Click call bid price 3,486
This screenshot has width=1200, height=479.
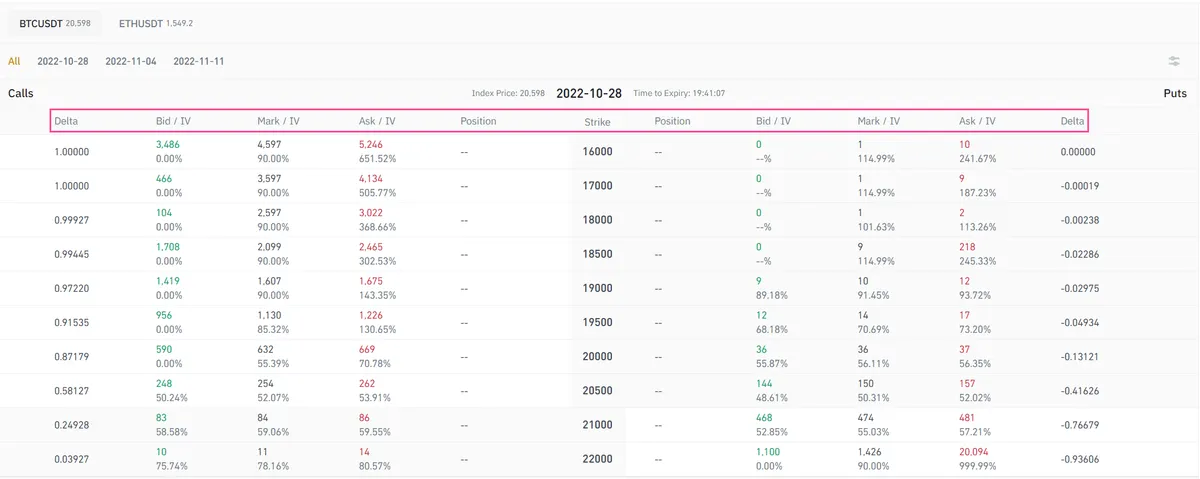(x=168, y=145)
